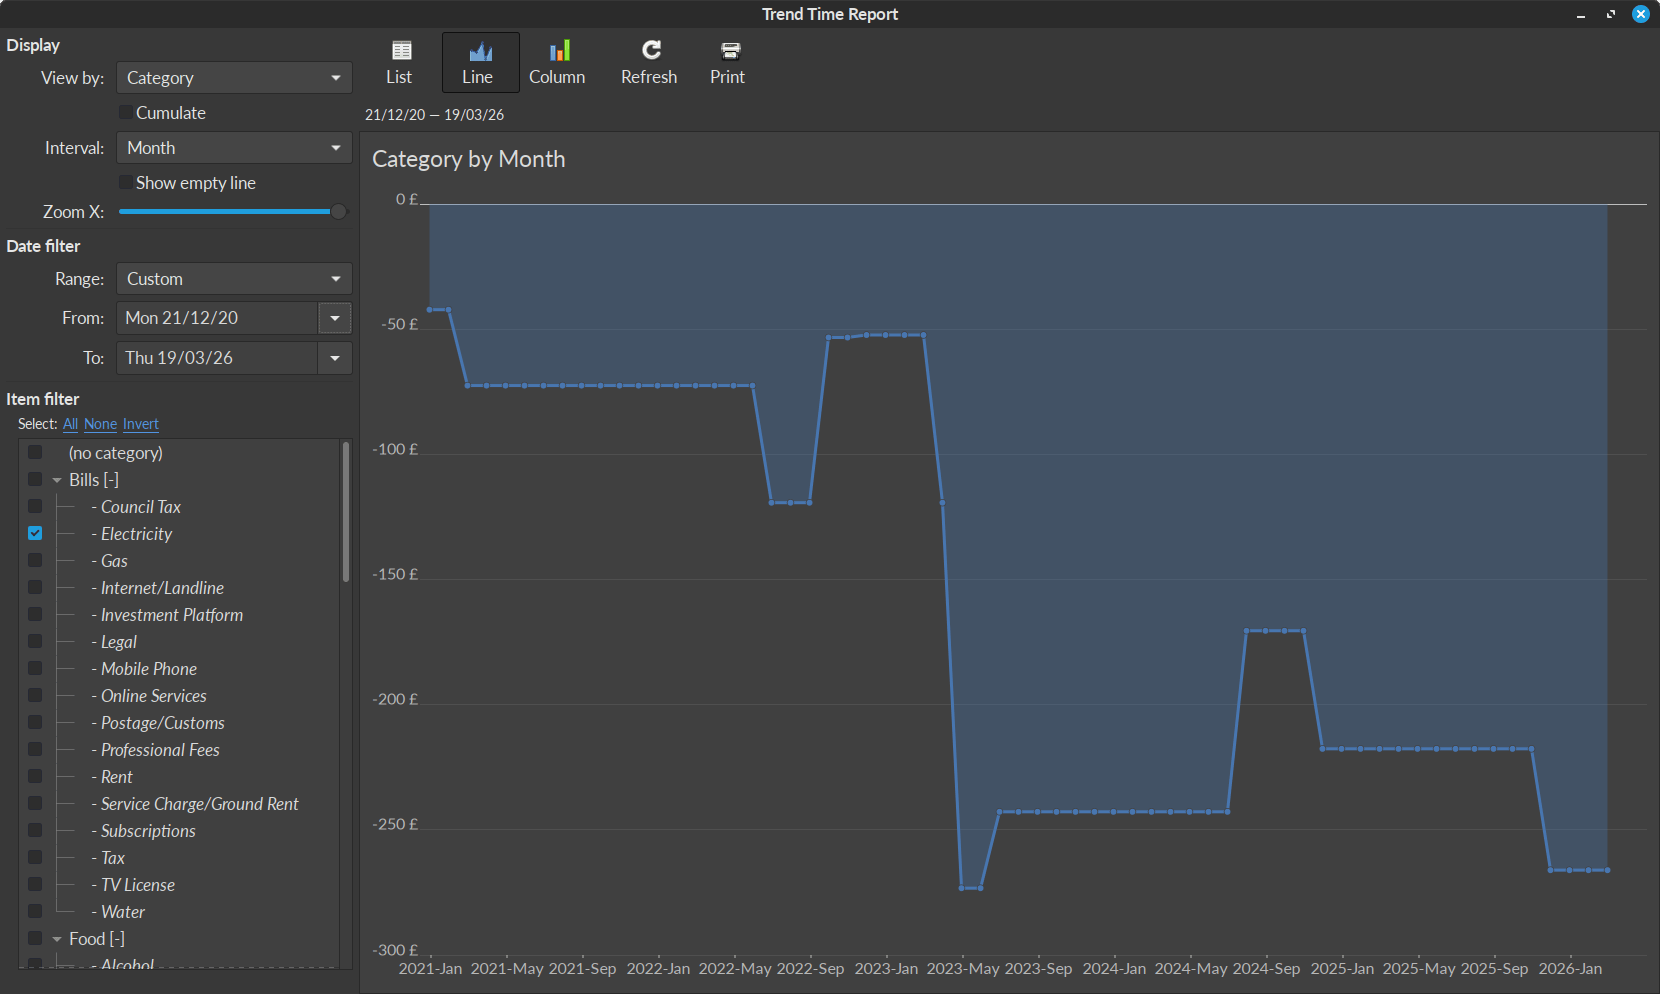Maximize the Trend Time Report window
Screen dimensions: 1660x994
pyautogui.click(x=1611, y=14)
